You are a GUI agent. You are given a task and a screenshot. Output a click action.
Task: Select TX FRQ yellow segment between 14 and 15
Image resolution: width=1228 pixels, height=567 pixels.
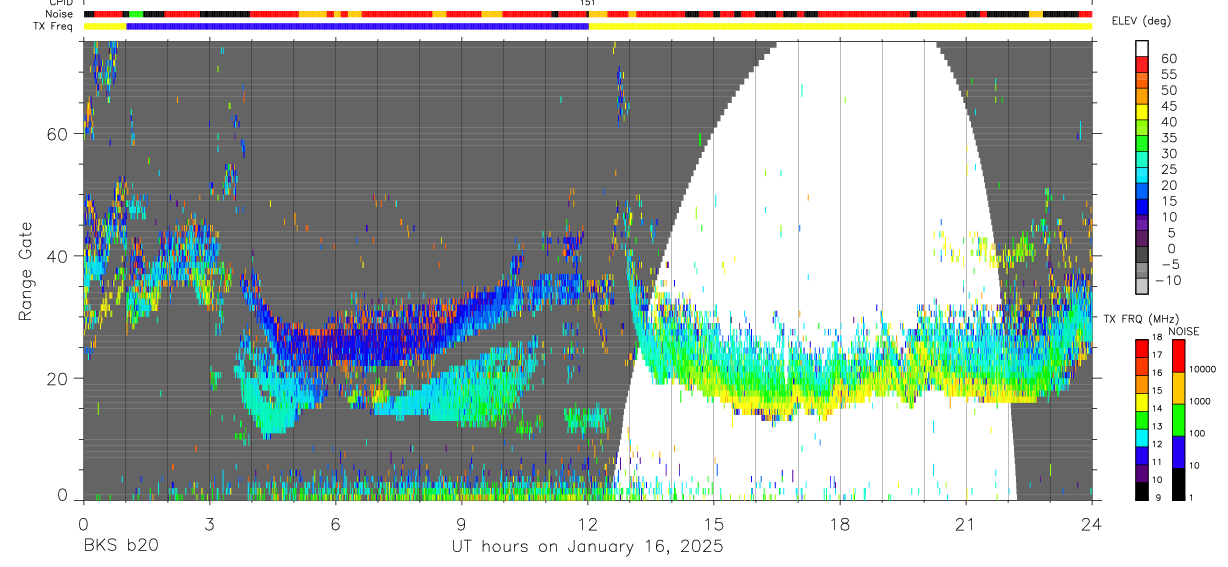(1142, 401)
